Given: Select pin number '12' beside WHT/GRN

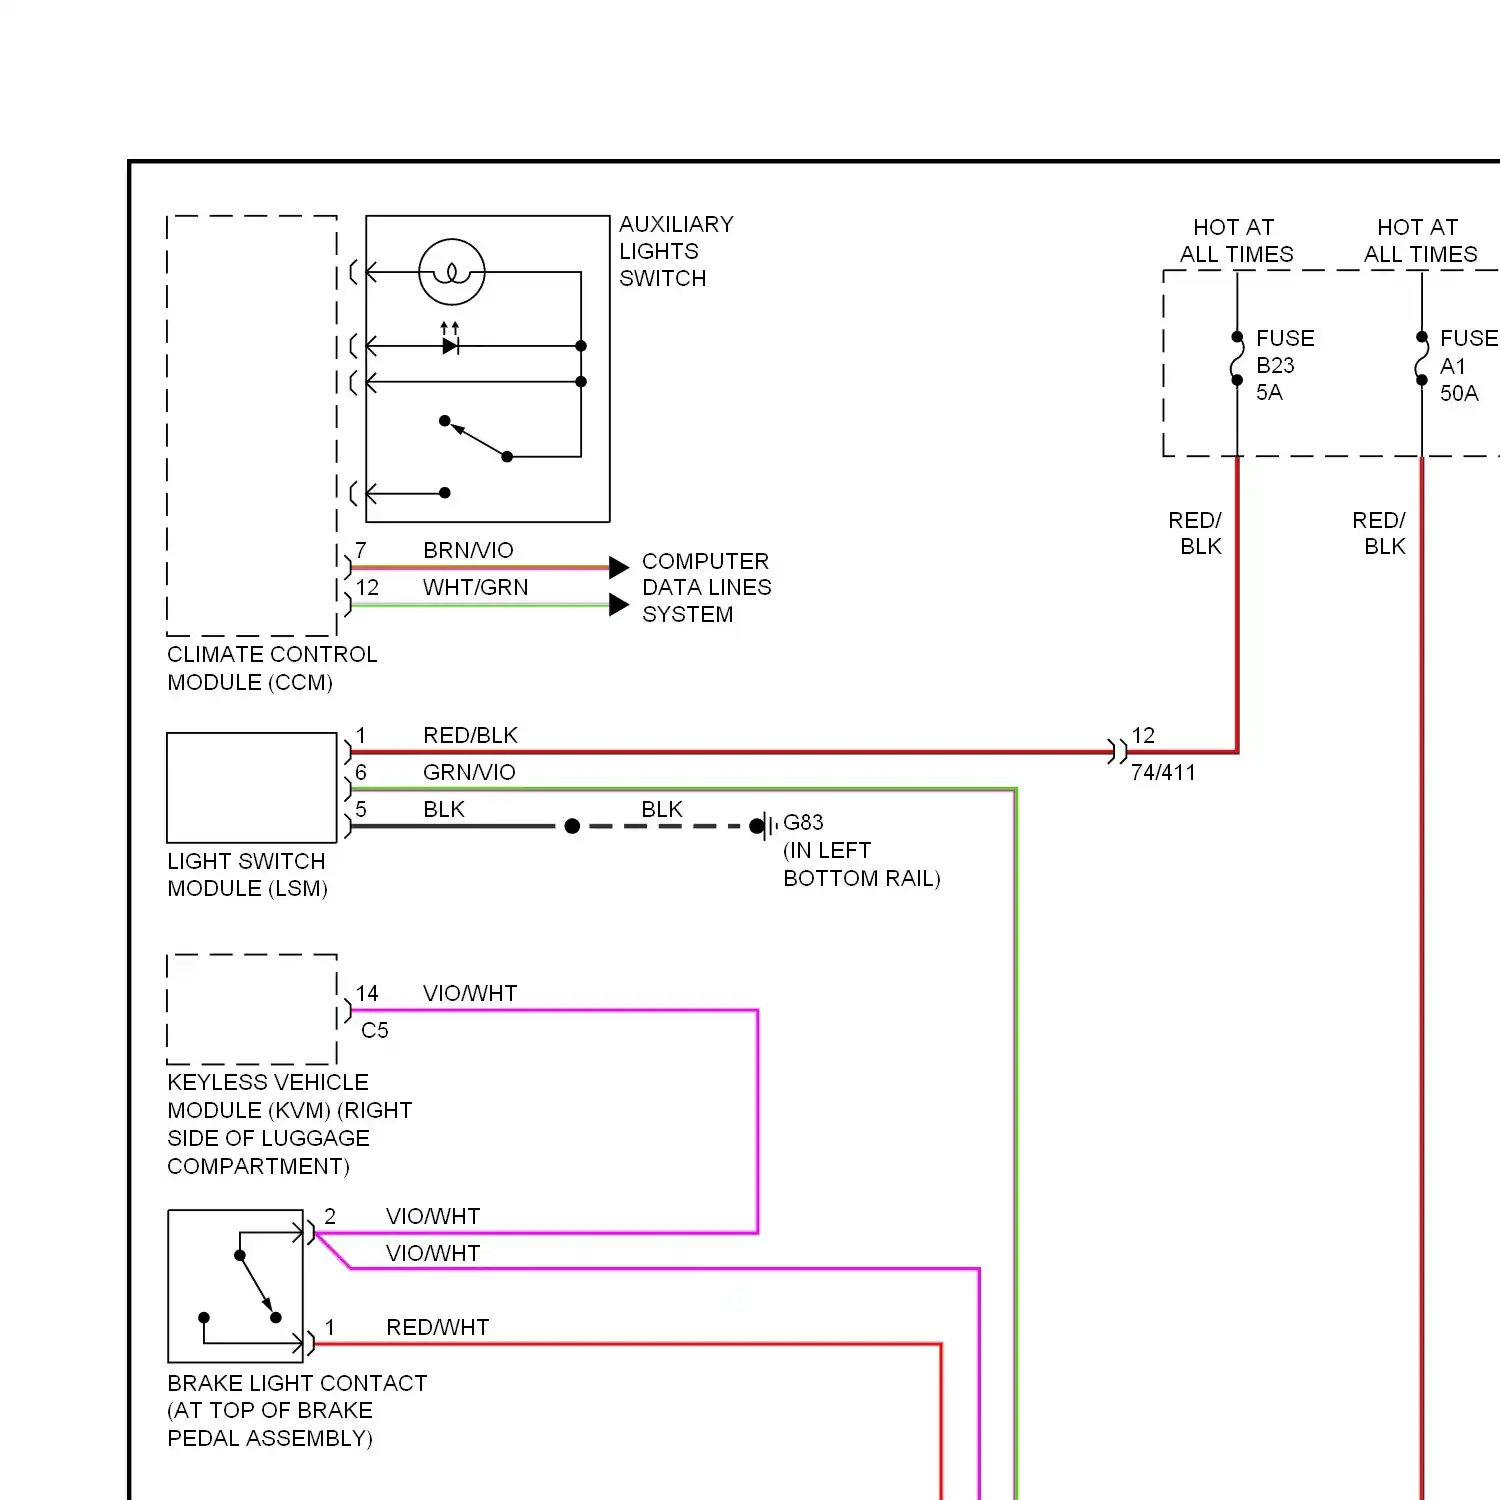Looking at the screenshot, I should pos(367,587).
